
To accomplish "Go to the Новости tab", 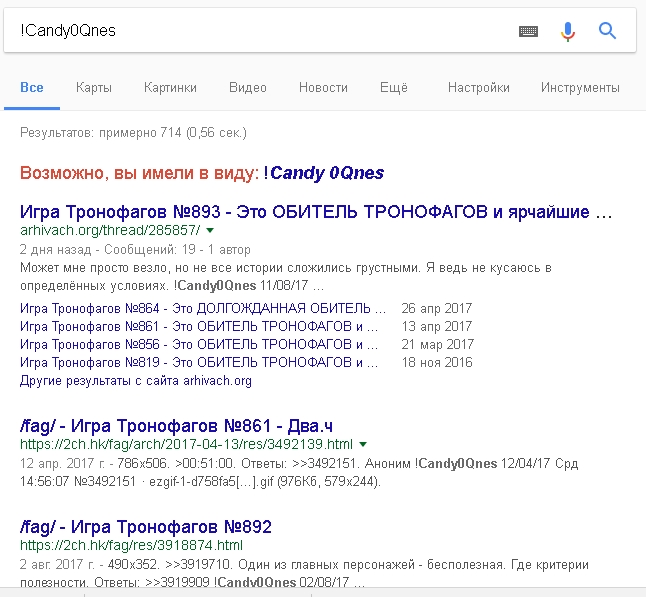I will click(x=323, y=88).
